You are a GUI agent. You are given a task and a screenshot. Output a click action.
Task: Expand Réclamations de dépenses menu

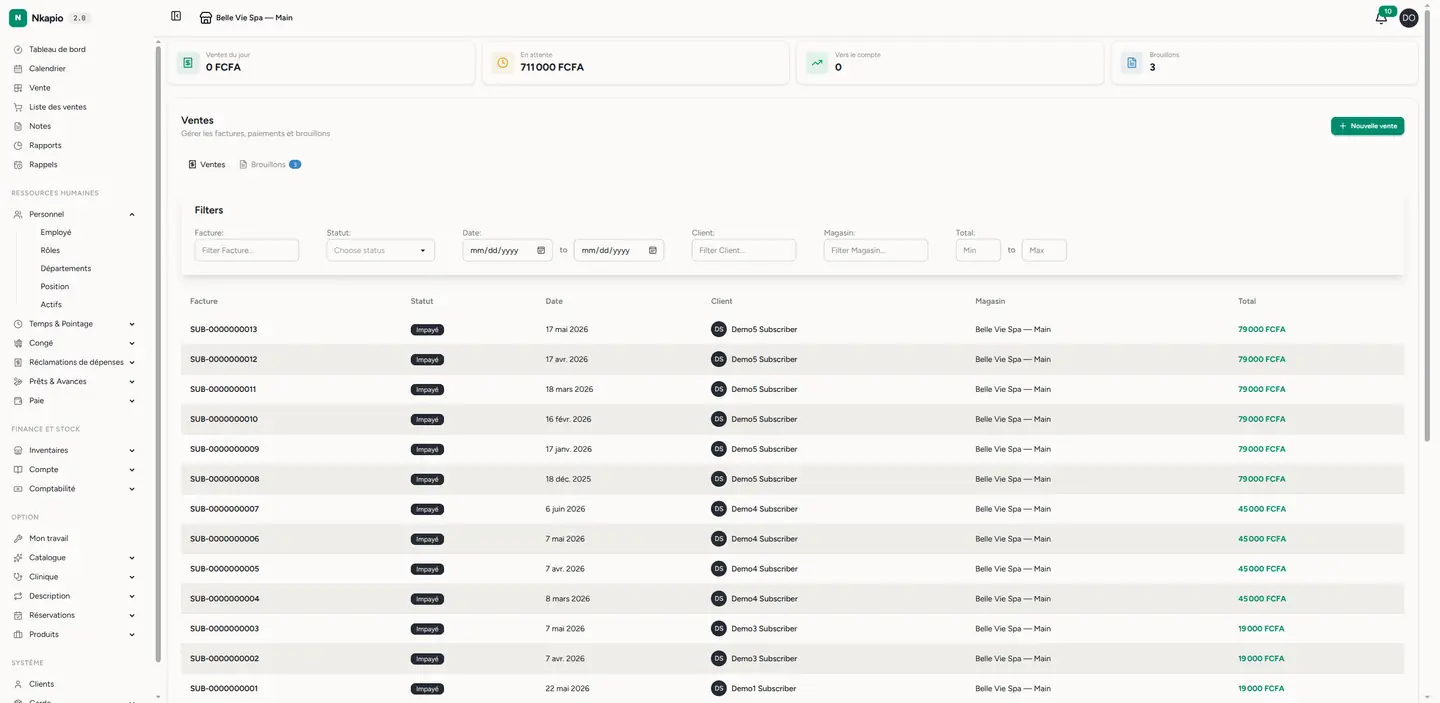click(75, 362)
